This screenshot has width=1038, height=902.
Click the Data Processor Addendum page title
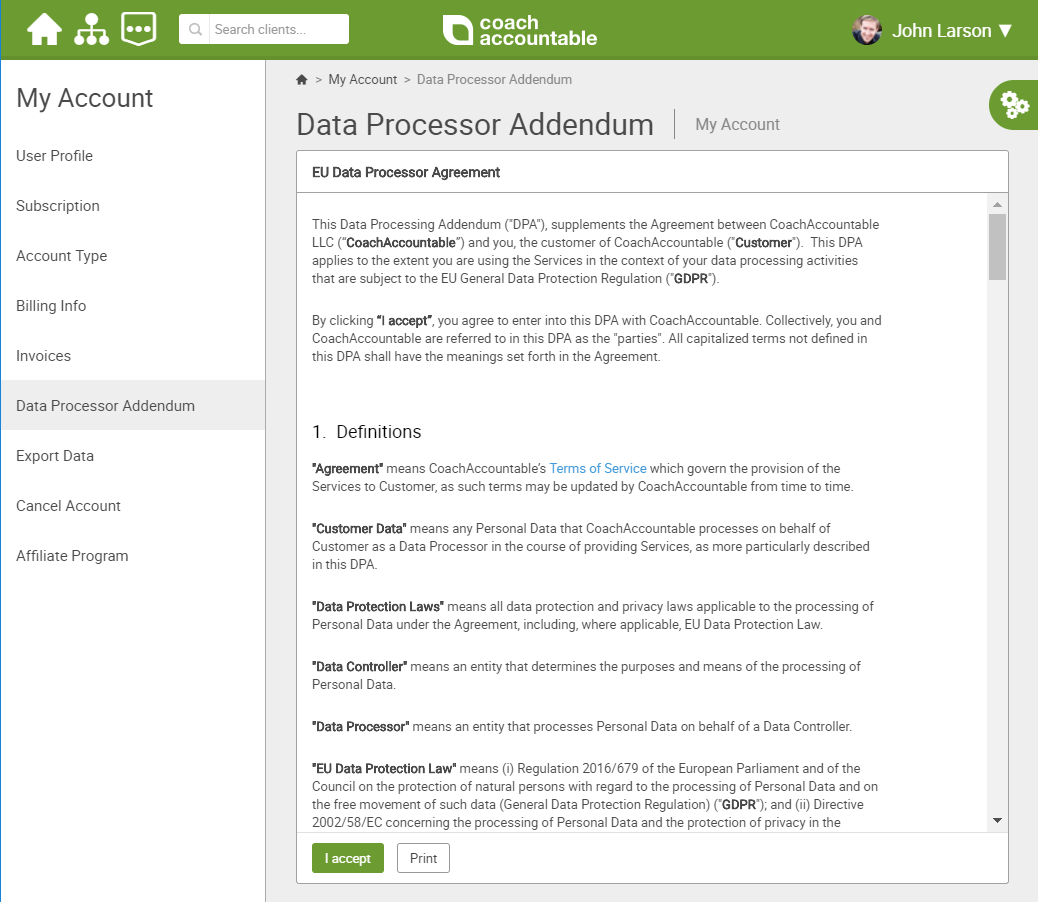(x=475, y=124)
